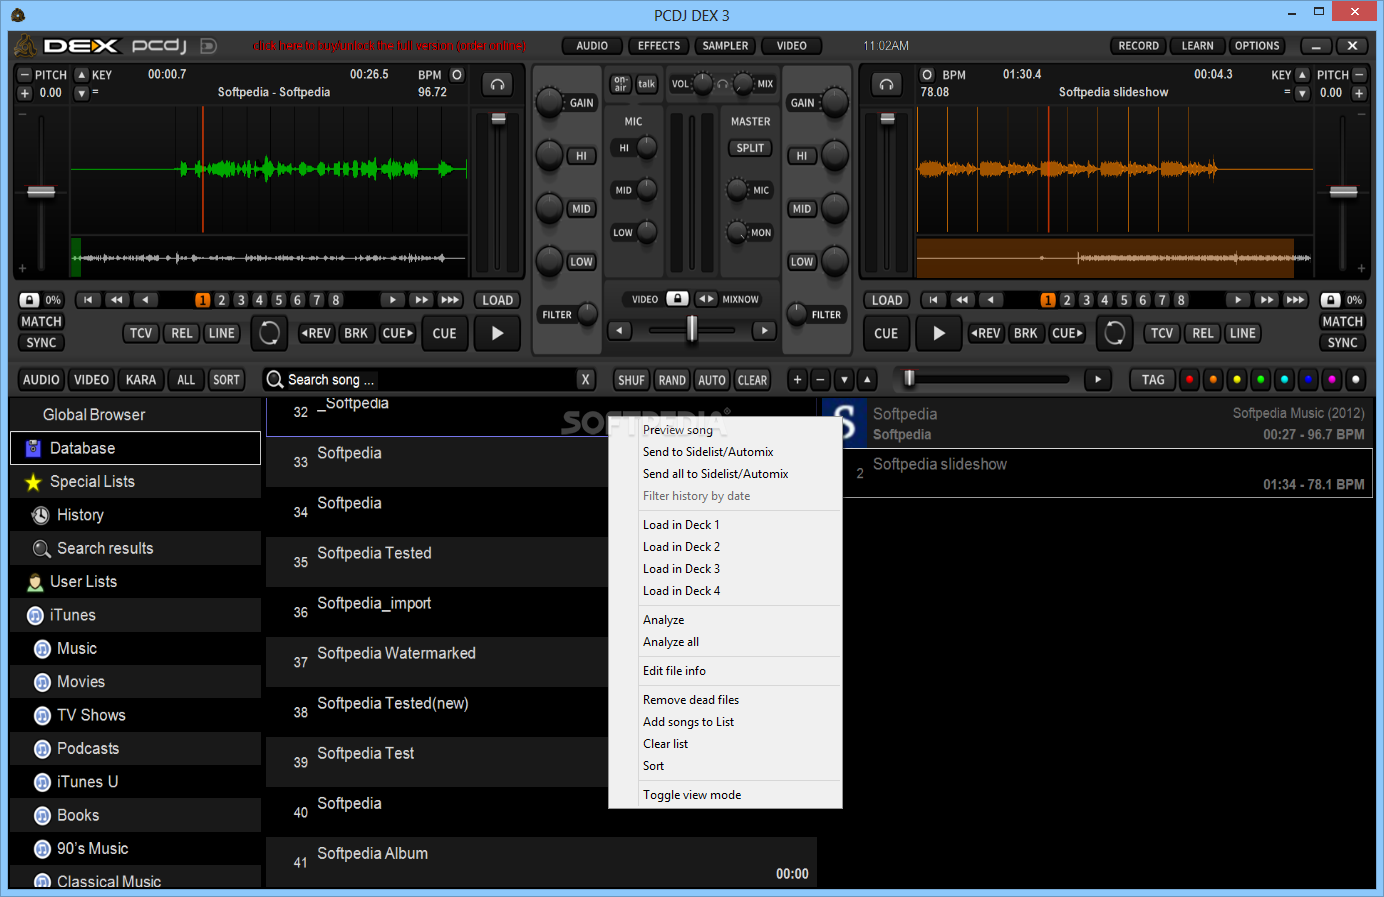Image resolution: width=1384 pixels, height=897 pixels.
Task: Toggle left deck HI kill button
Action: coord(581,156)
